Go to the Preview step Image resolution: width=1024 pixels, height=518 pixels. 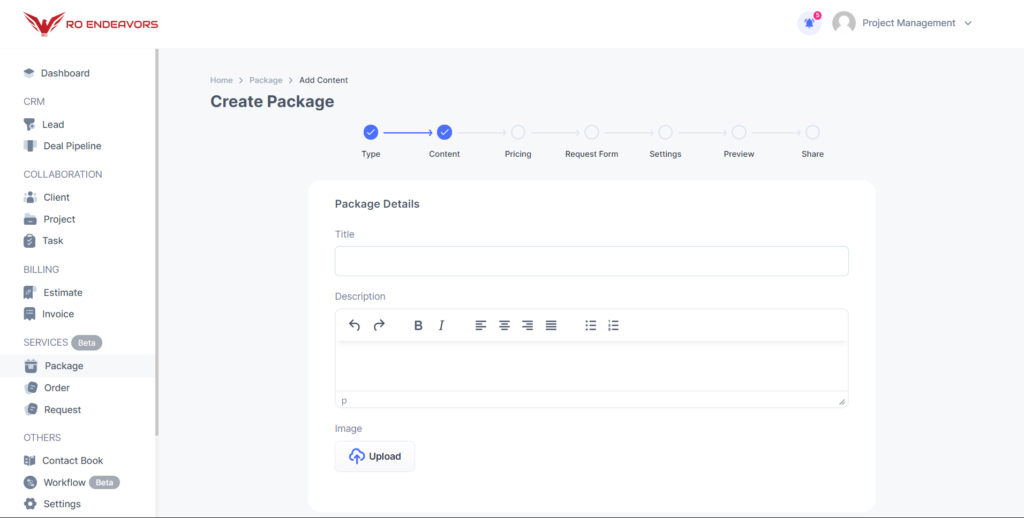pos(739,132)
